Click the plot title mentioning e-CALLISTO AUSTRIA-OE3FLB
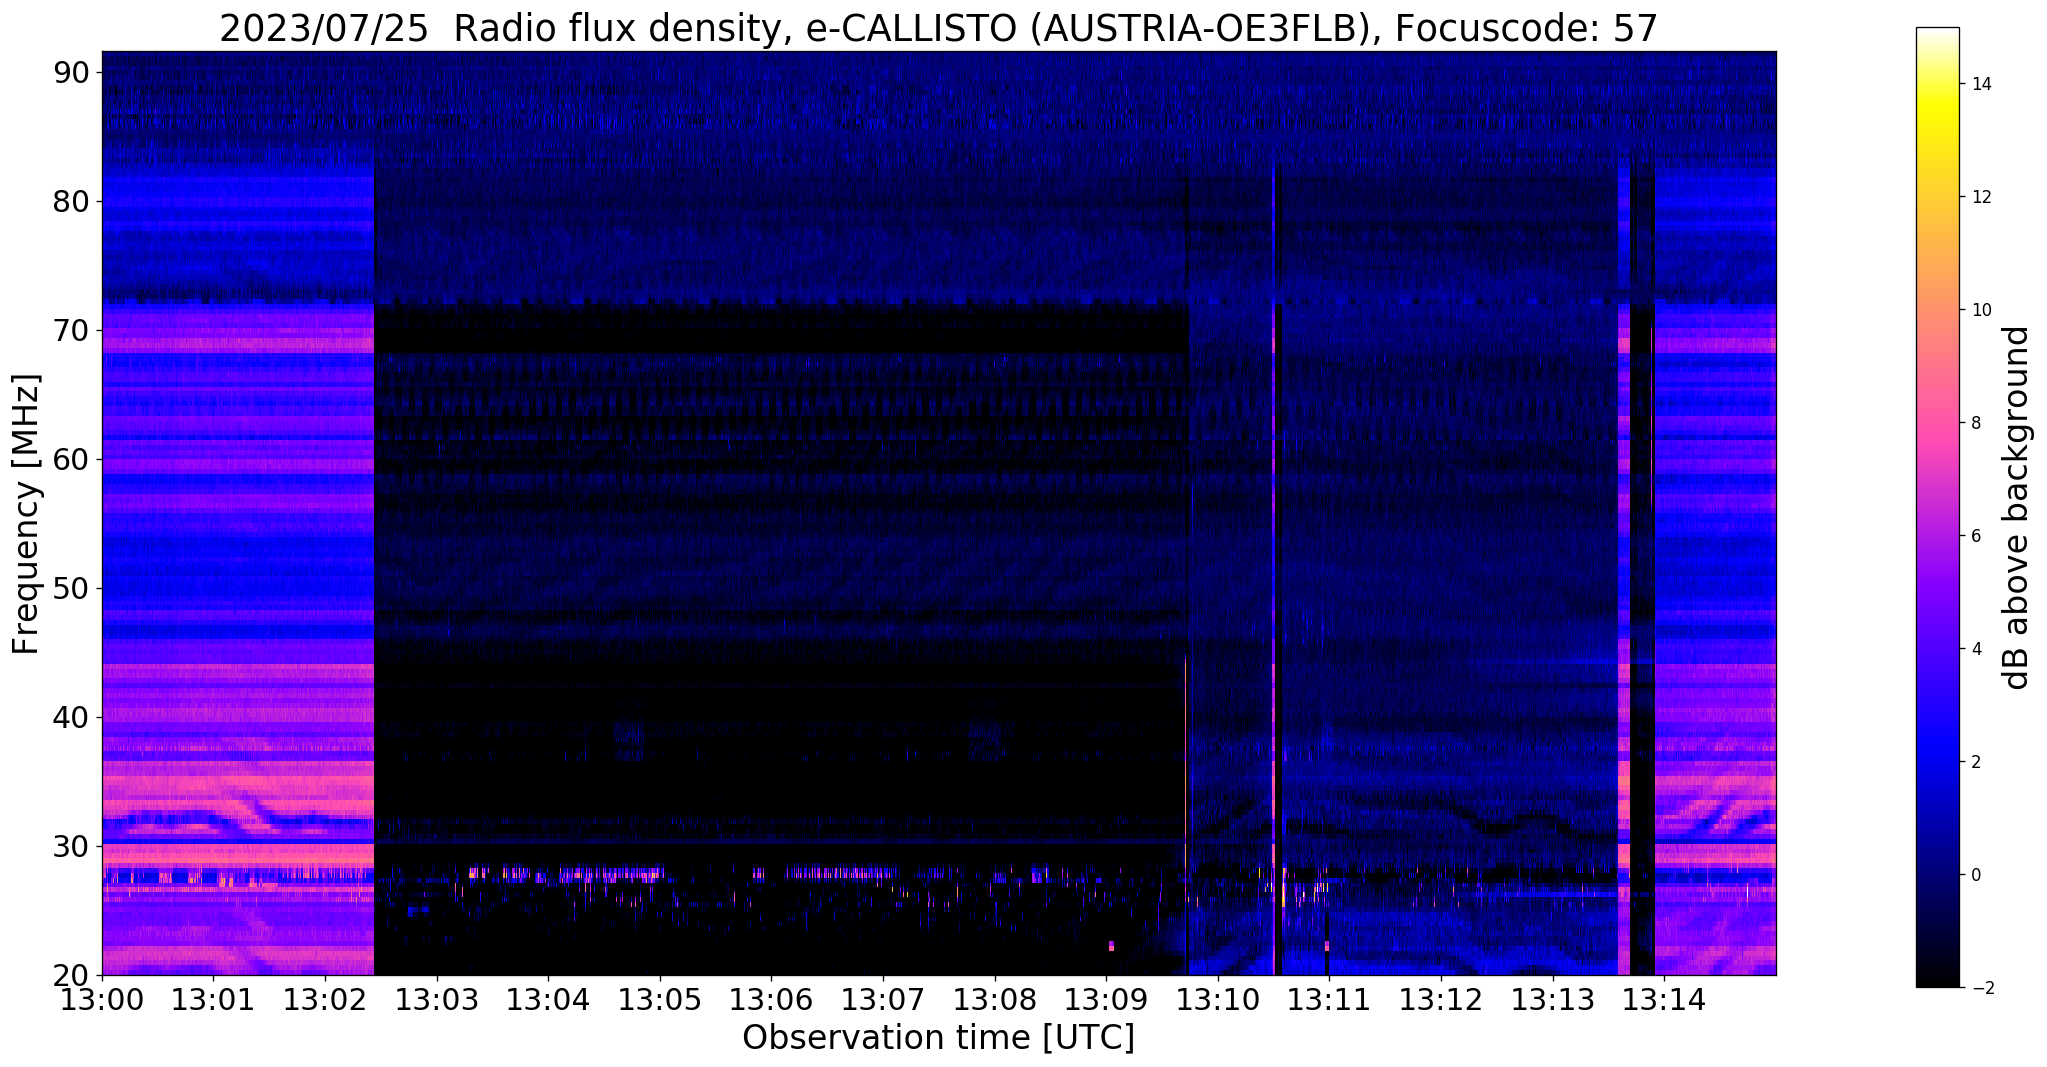This screenshot has width=2047, height=1067. click(938, 28)
